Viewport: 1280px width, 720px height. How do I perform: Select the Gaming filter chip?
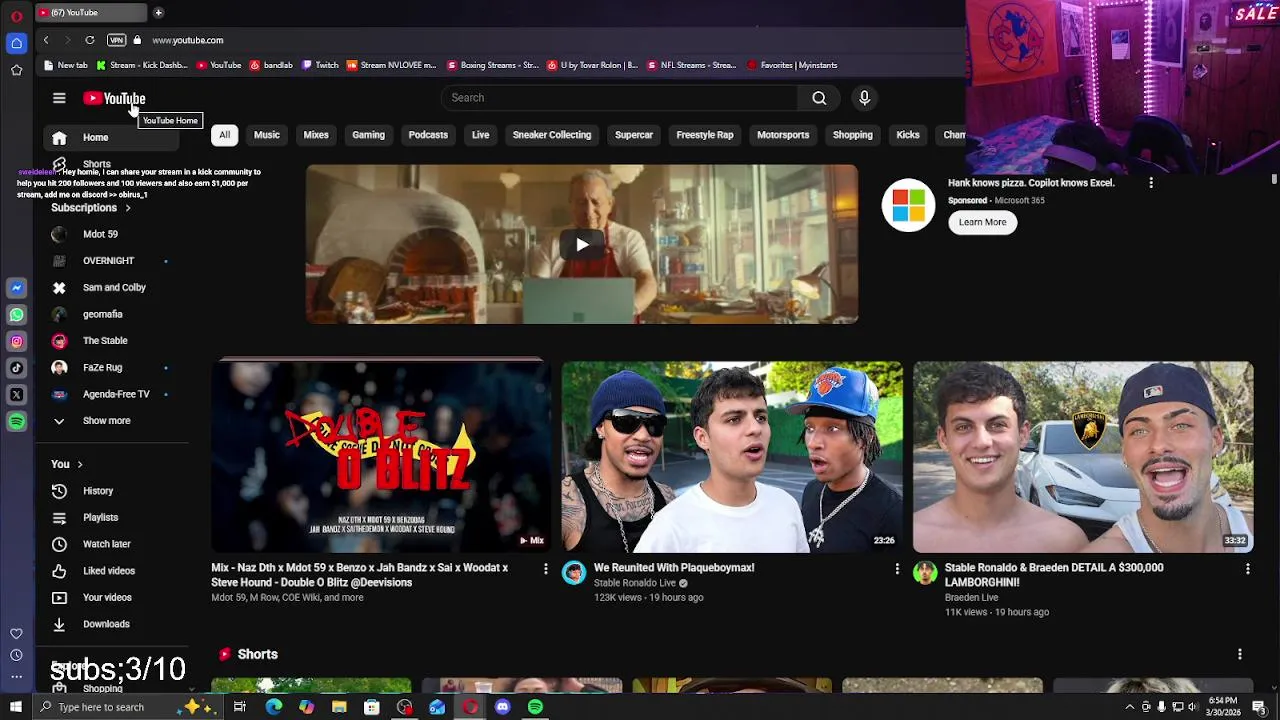(x=368, y=135)
